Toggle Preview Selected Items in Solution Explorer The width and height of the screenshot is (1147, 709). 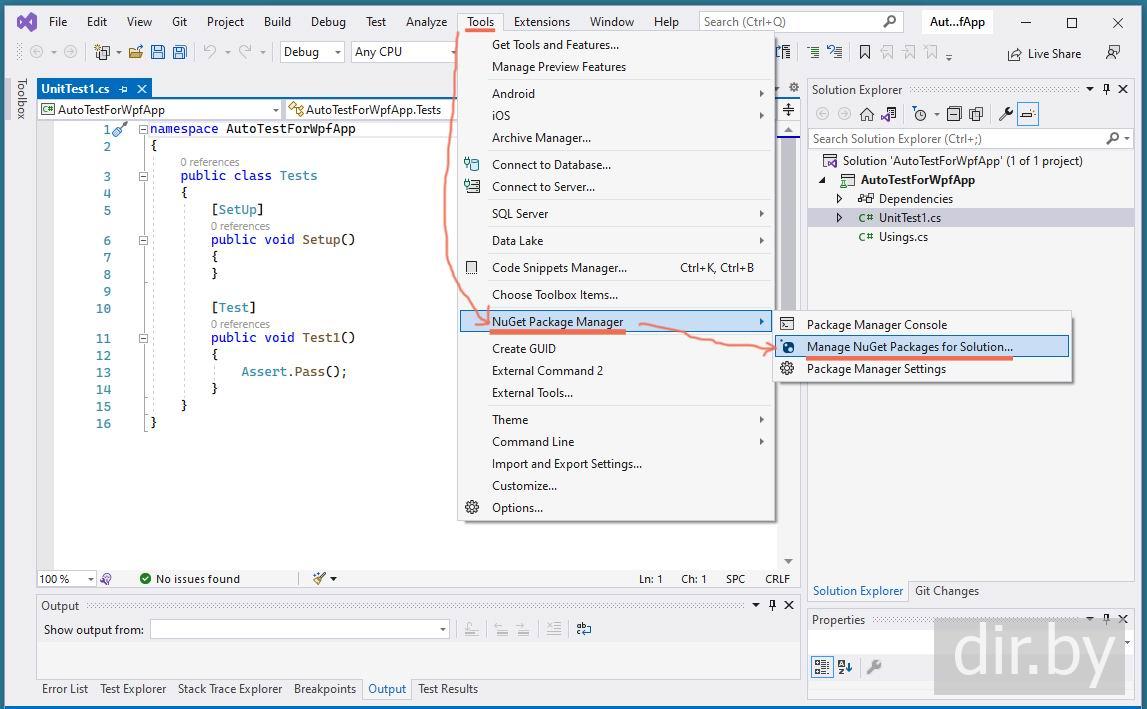click(x=1029, y=115)
